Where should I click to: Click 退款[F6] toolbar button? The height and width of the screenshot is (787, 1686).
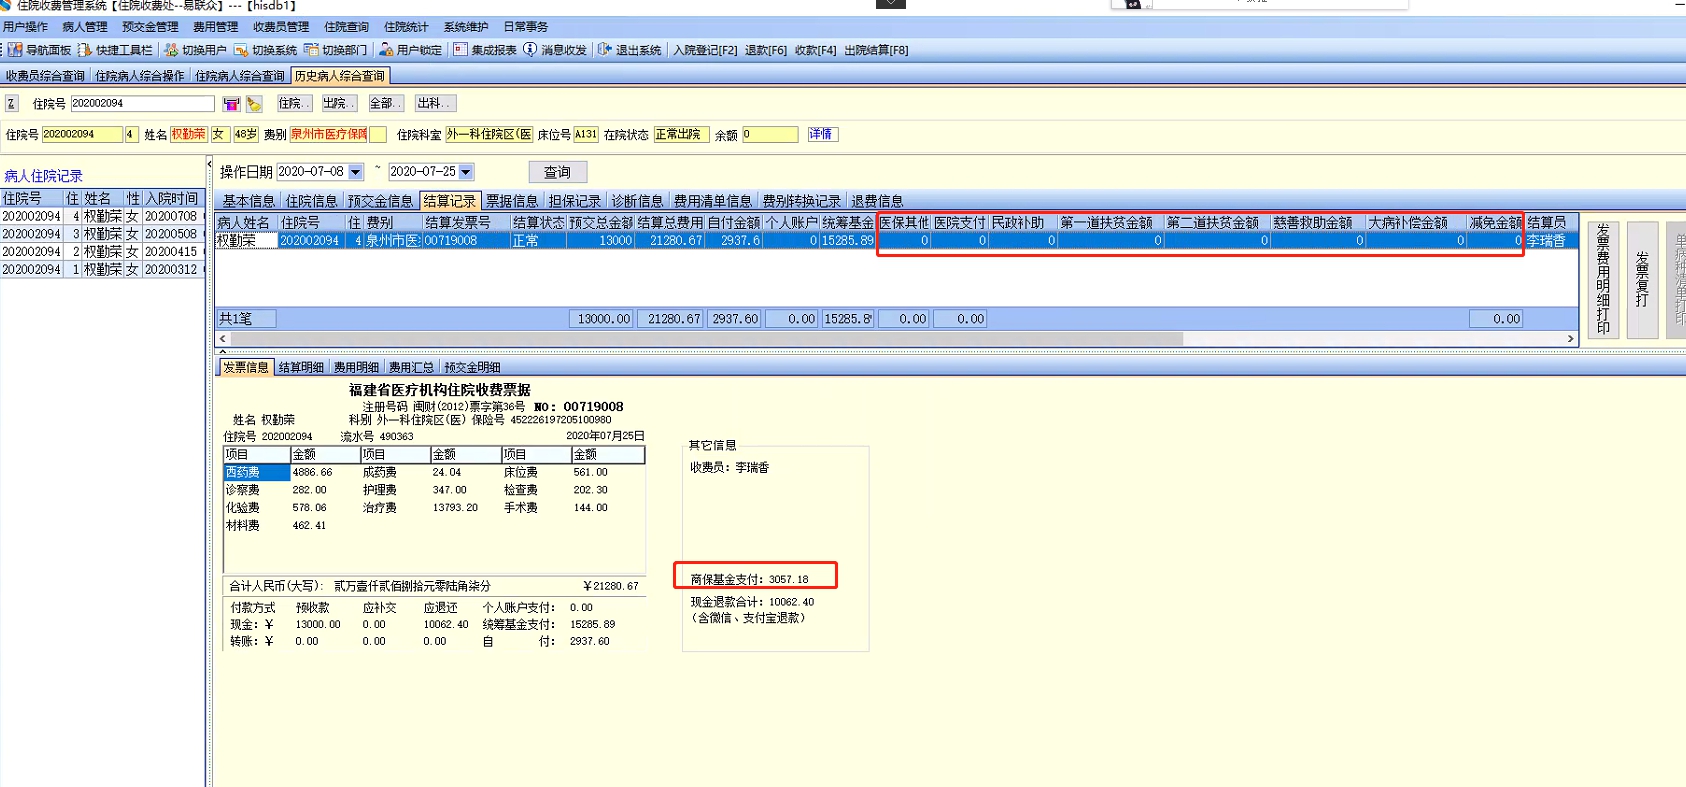coord(766,50)
